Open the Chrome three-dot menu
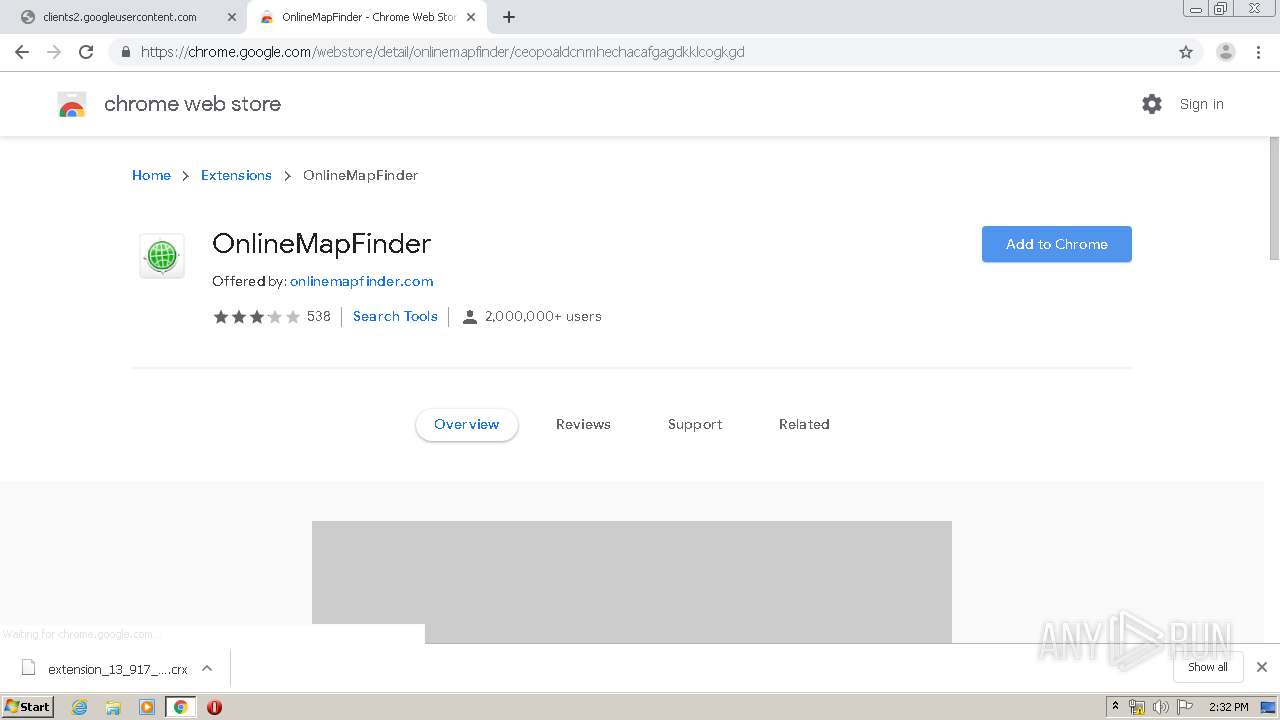This screenshot has height=720, width=1280. (1258, 52)
